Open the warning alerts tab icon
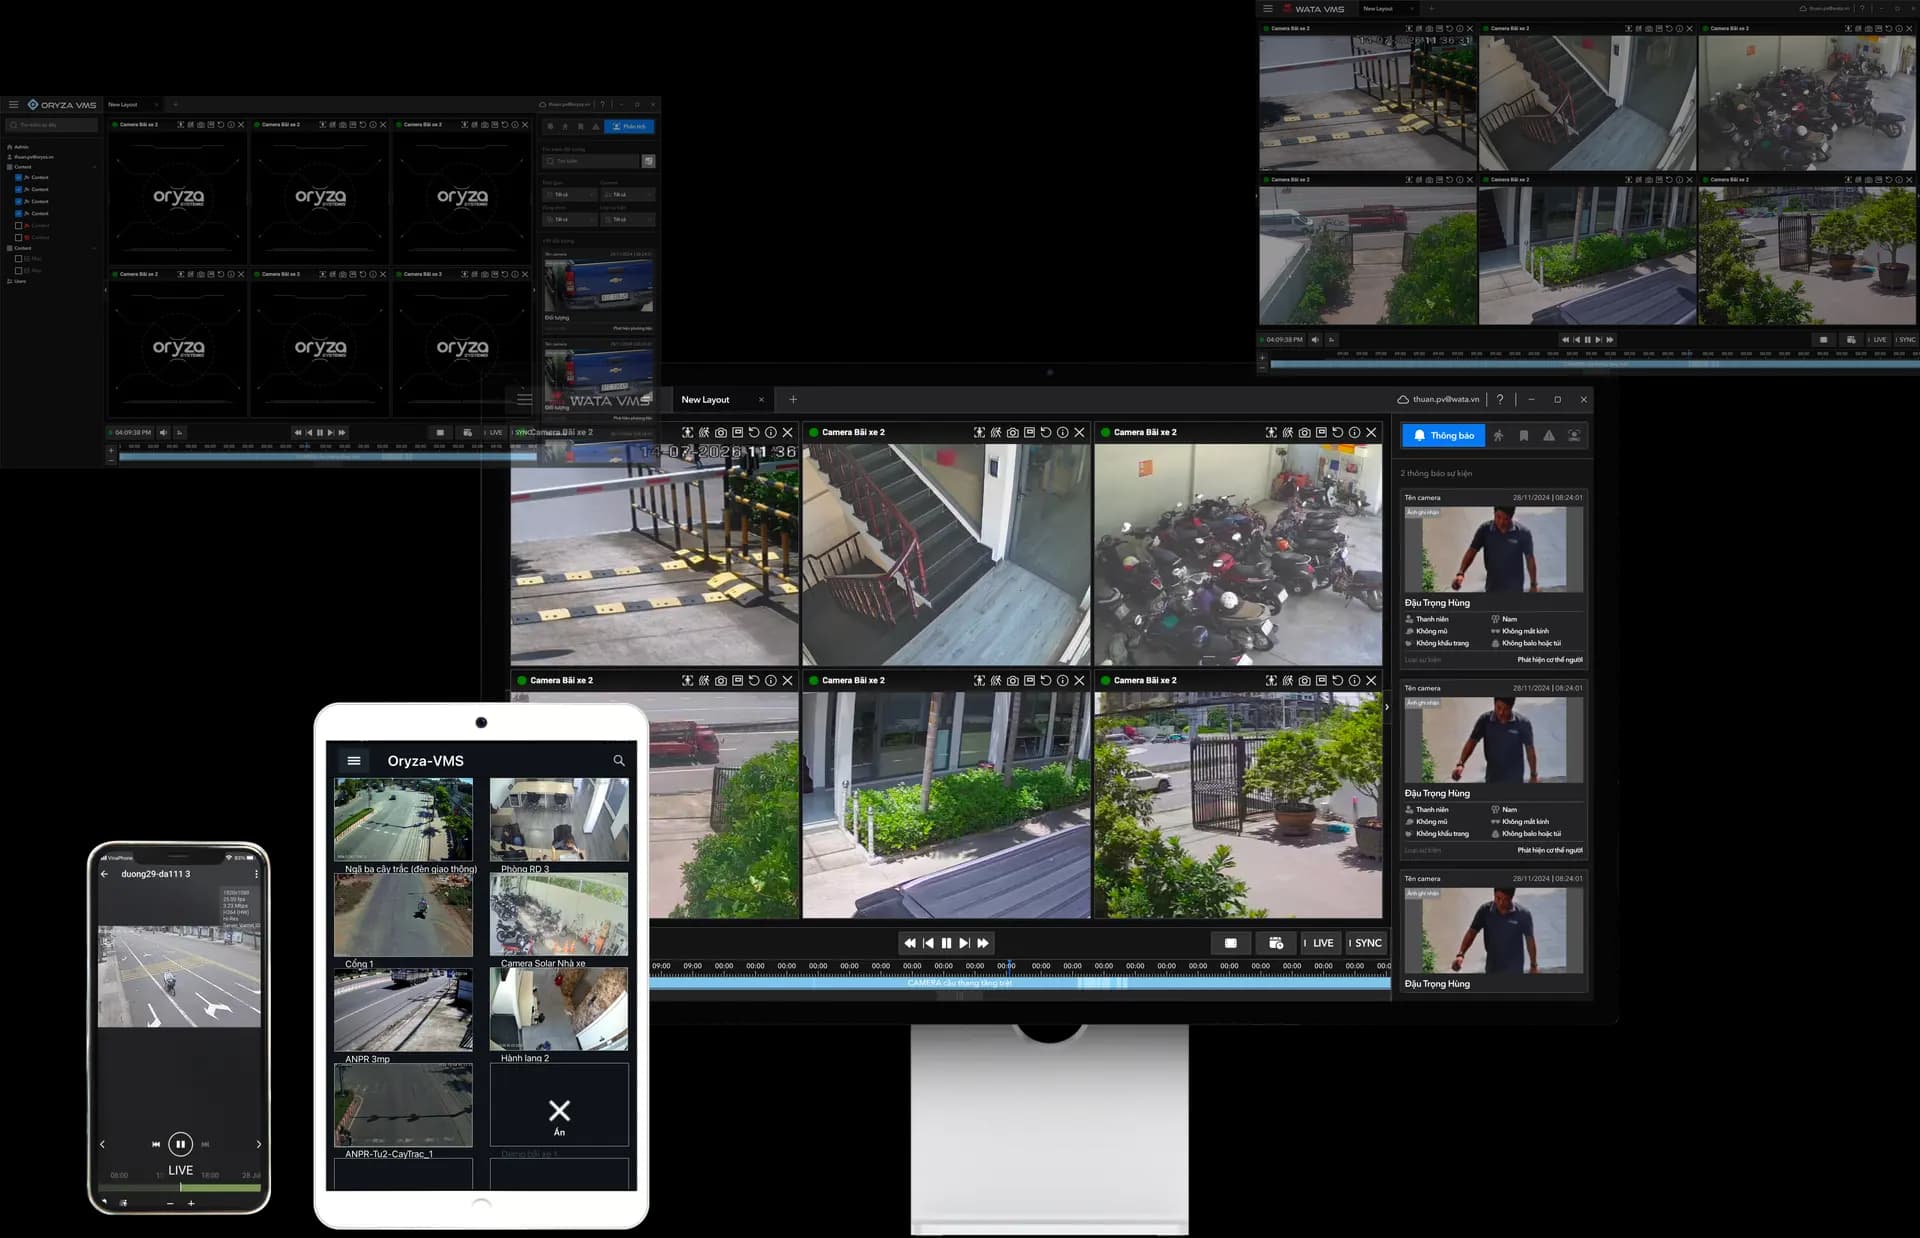 click(x=1549, y=435)
